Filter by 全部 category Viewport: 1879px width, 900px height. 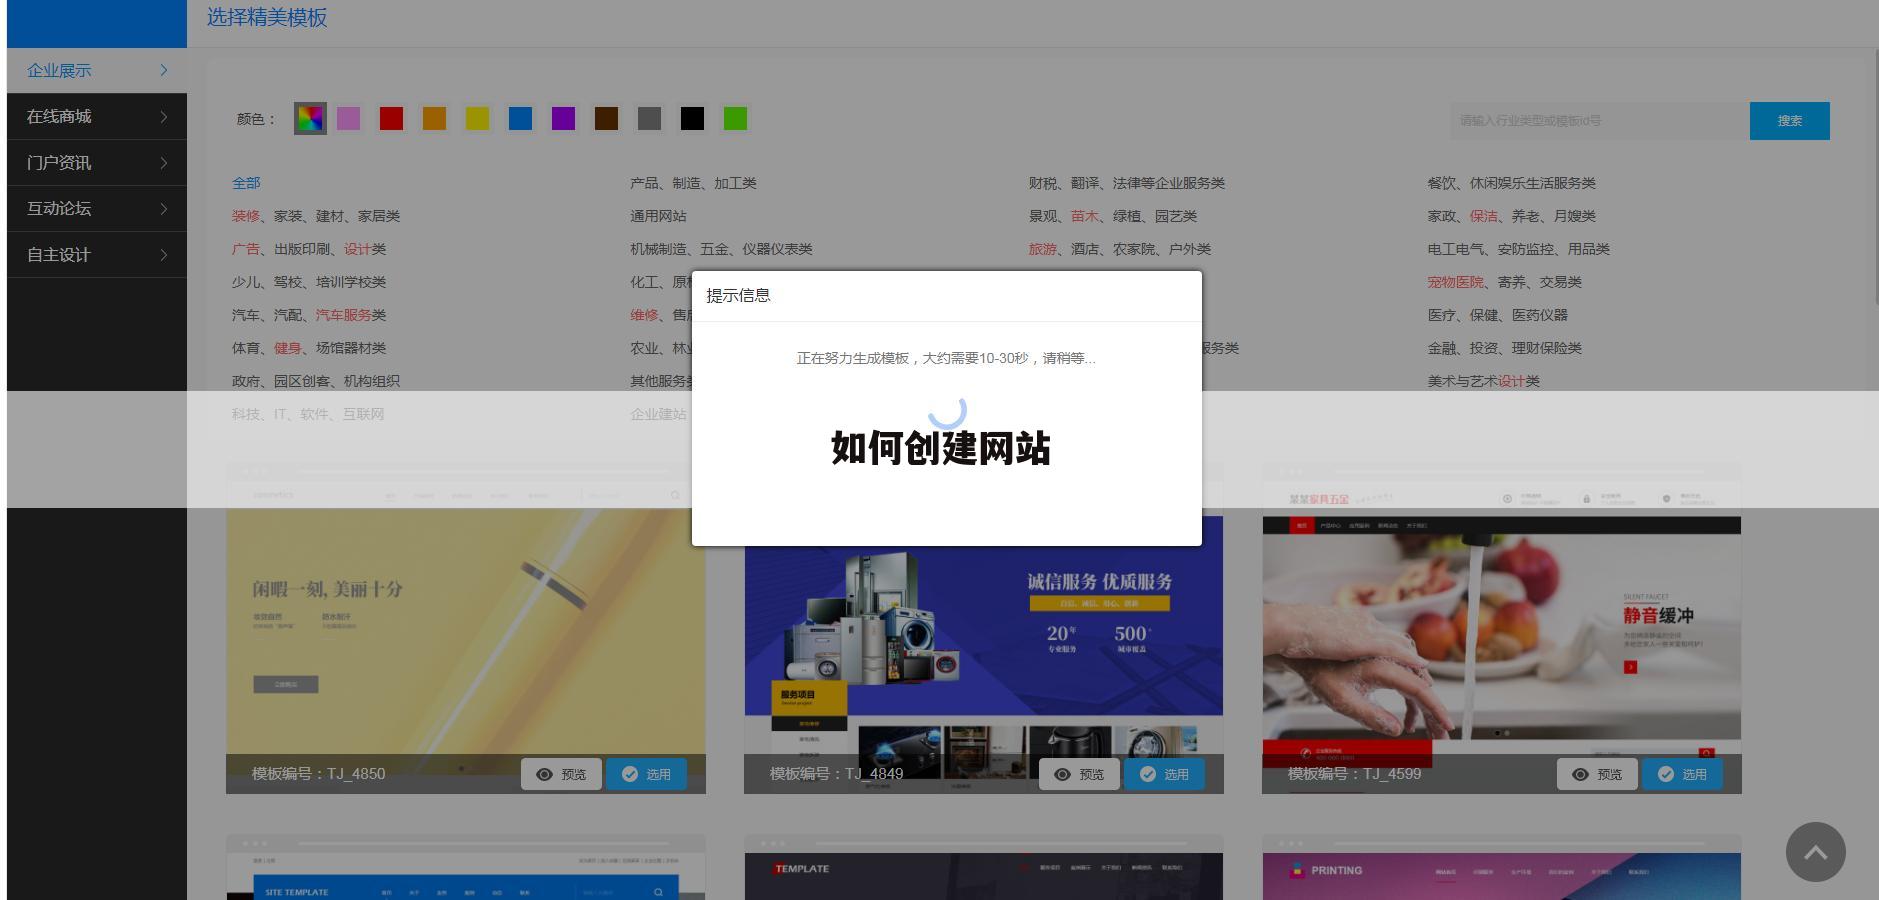tap(246, 183)
